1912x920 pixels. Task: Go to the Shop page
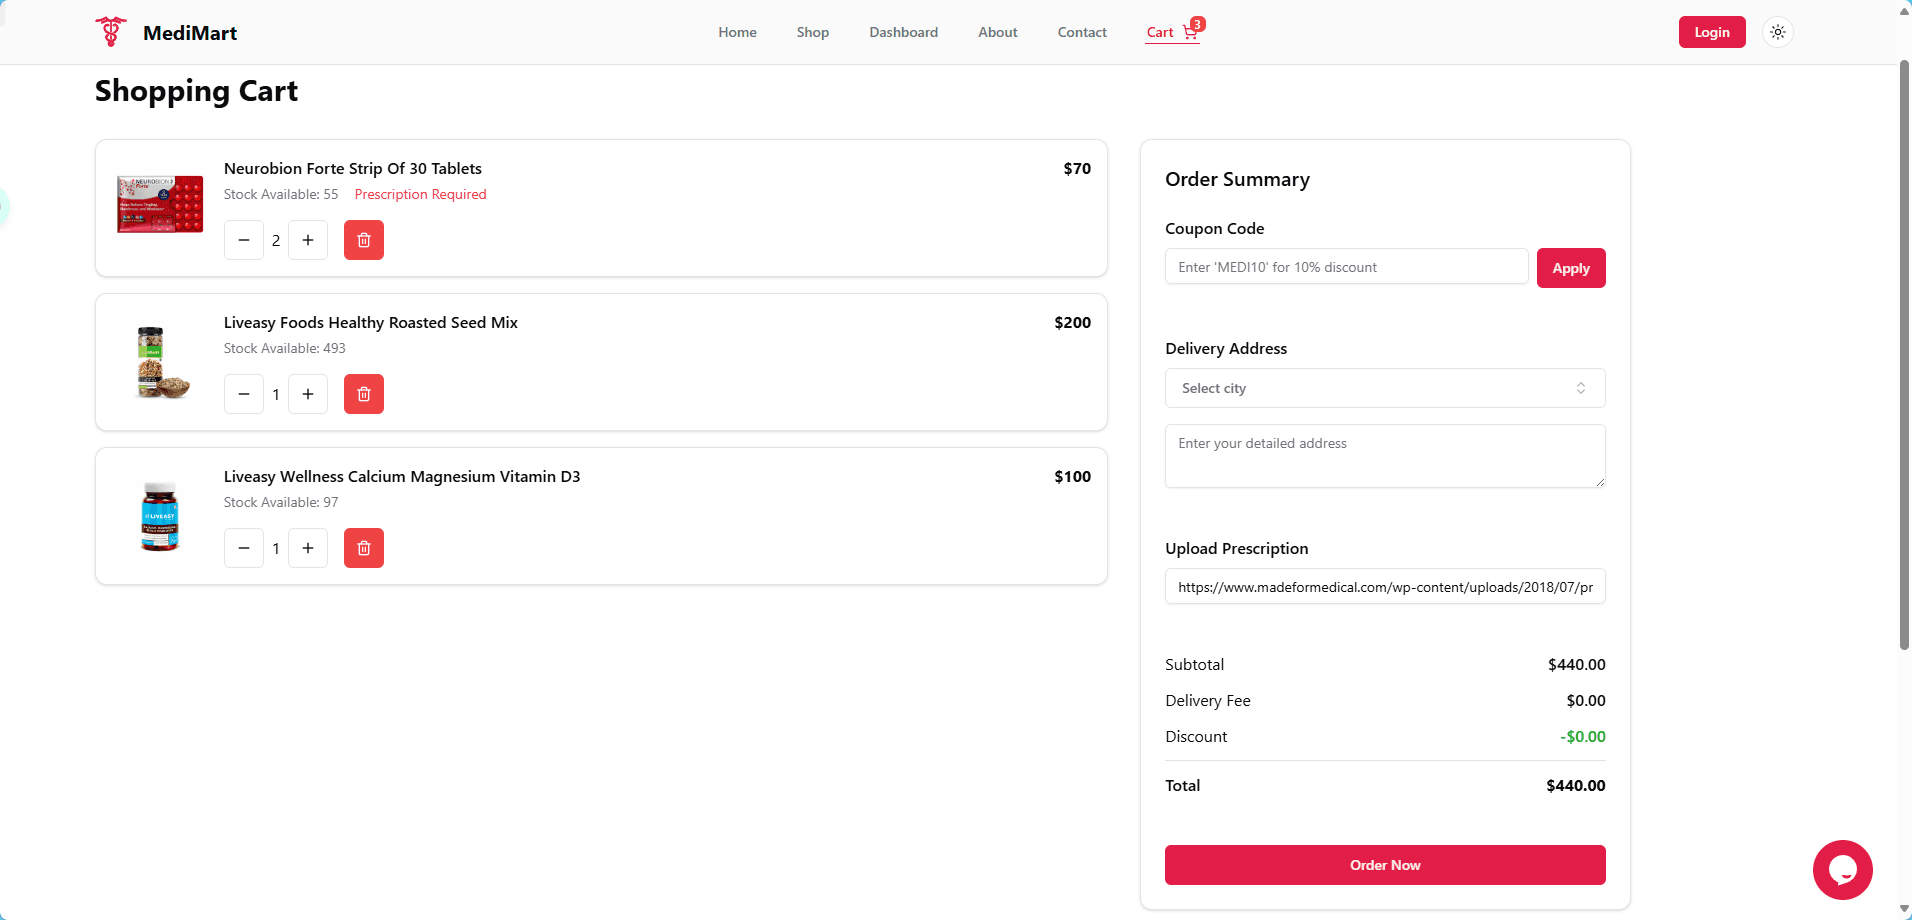click(x=813, y=32)
